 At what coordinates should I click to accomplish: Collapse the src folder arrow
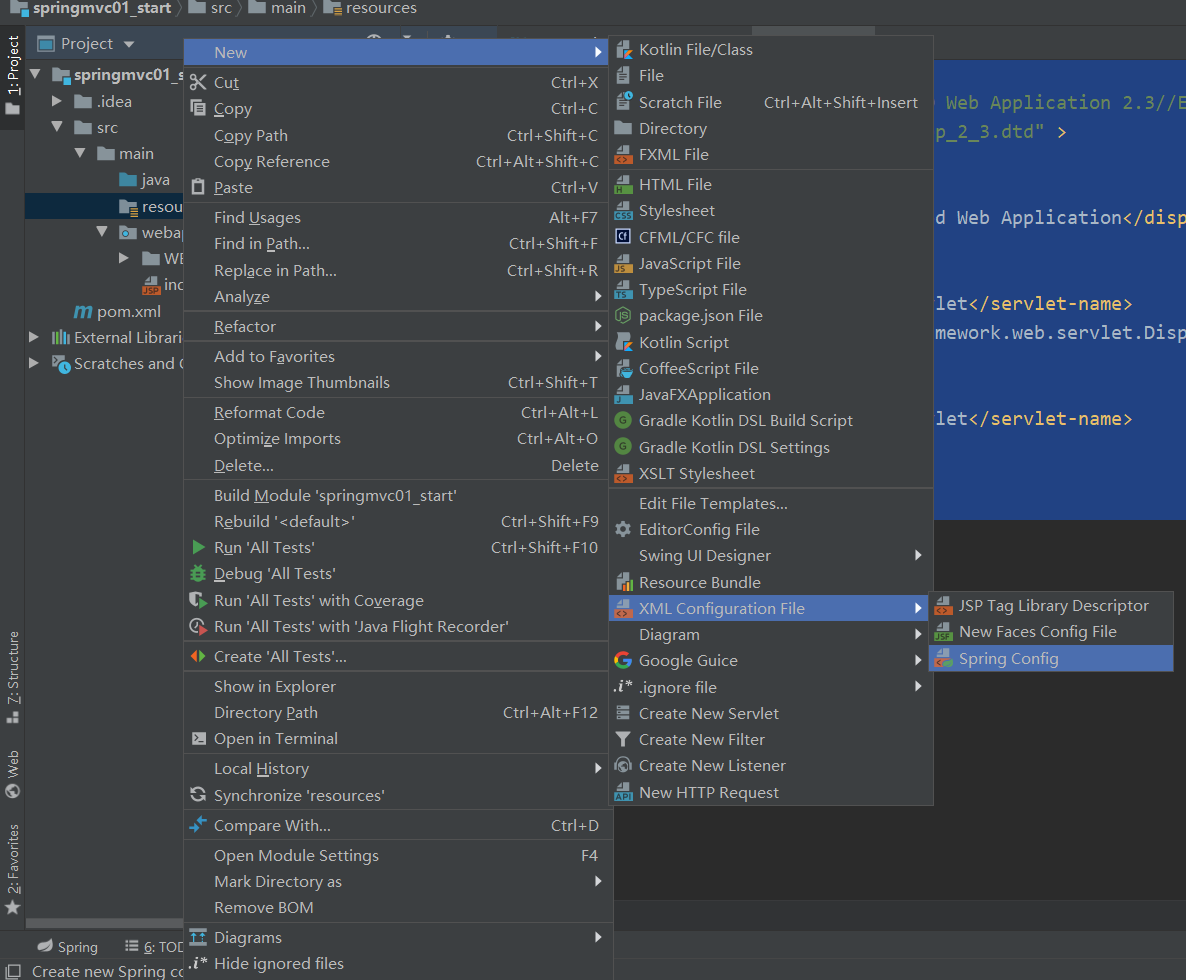57,127
